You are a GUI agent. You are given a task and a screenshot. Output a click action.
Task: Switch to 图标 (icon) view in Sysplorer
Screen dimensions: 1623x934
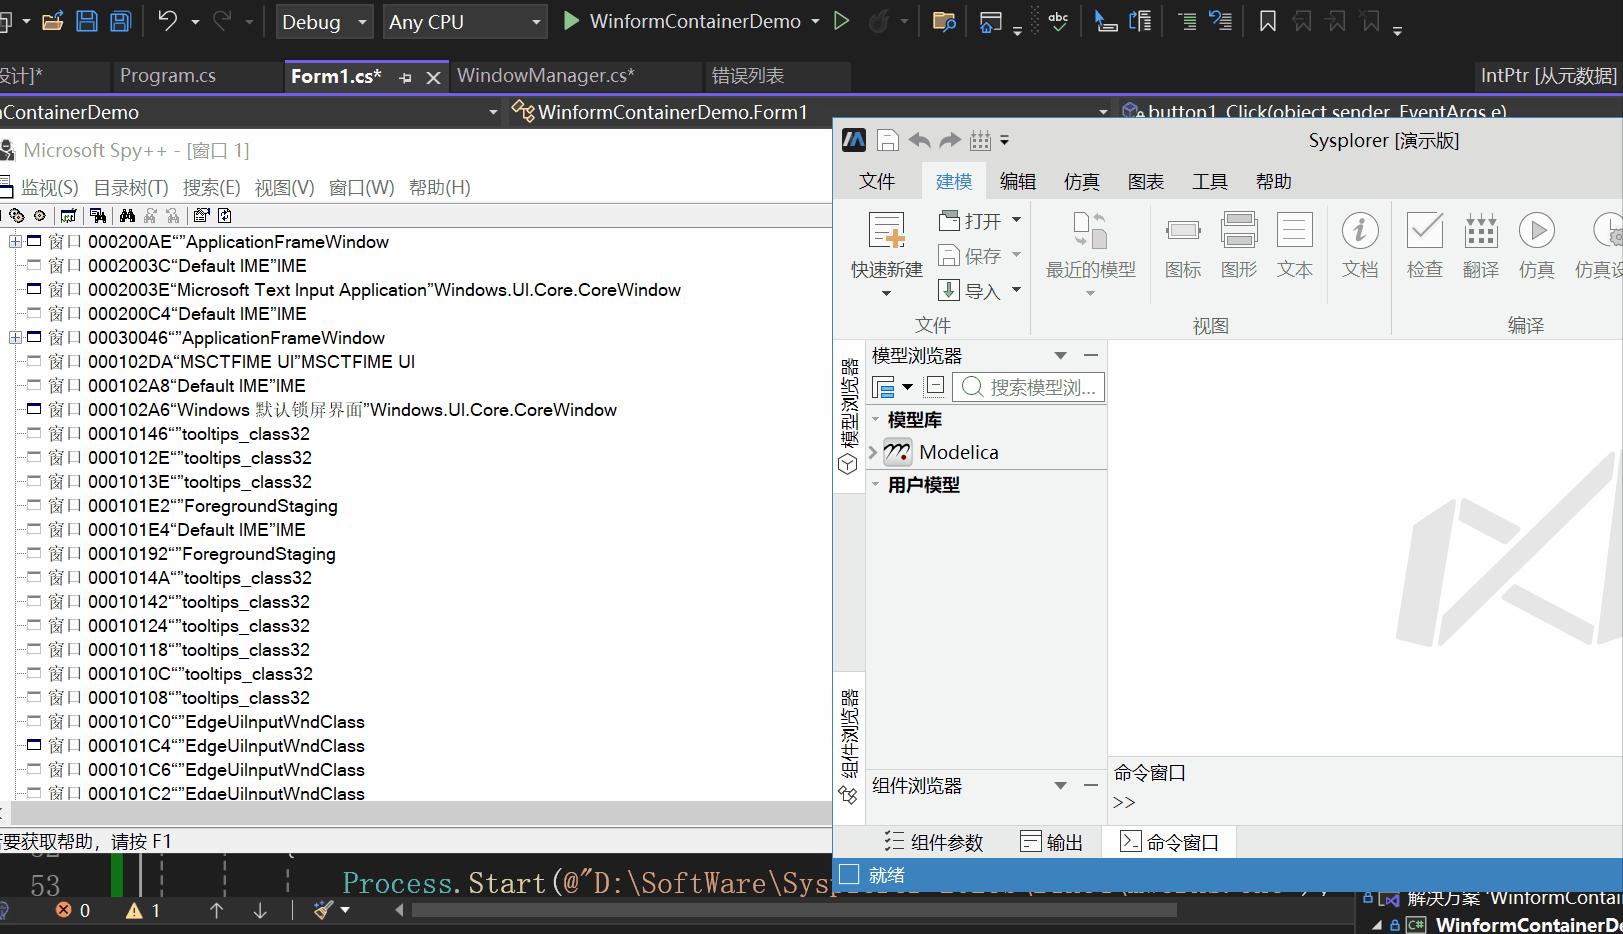click(x=1183, y=244)
